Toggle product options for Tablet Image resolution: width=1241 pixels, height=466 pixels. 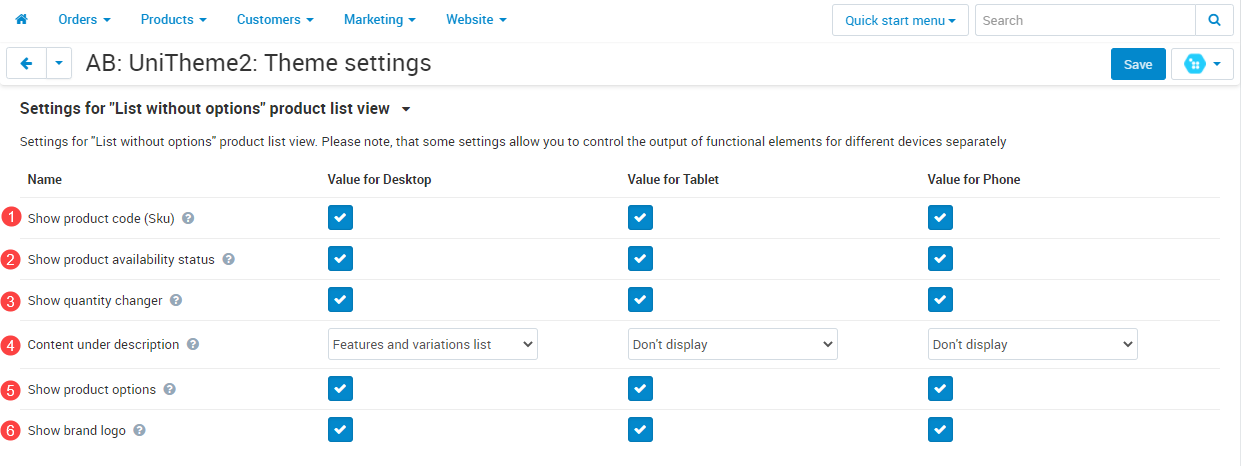pos(640,389)
